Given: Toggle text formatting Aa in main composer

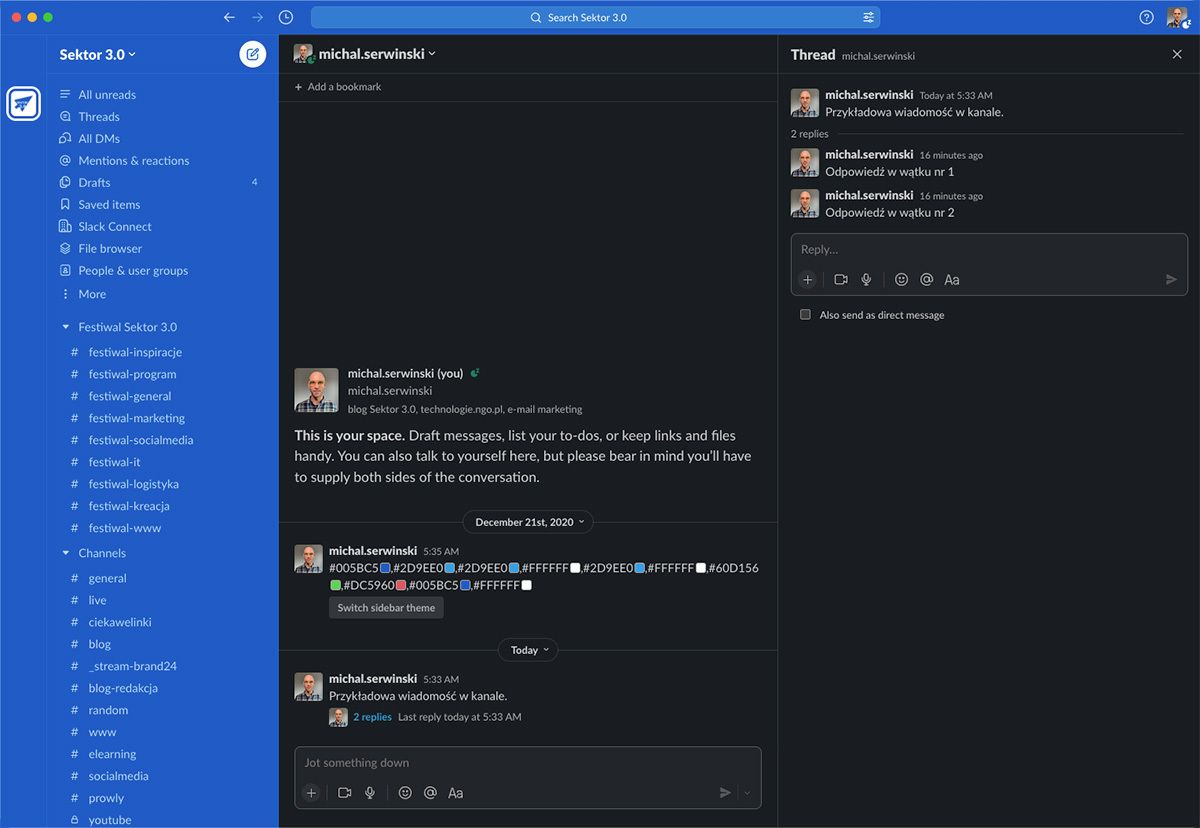Looking at the screenshot, I should pyautogui.click(x=455, y=793).
